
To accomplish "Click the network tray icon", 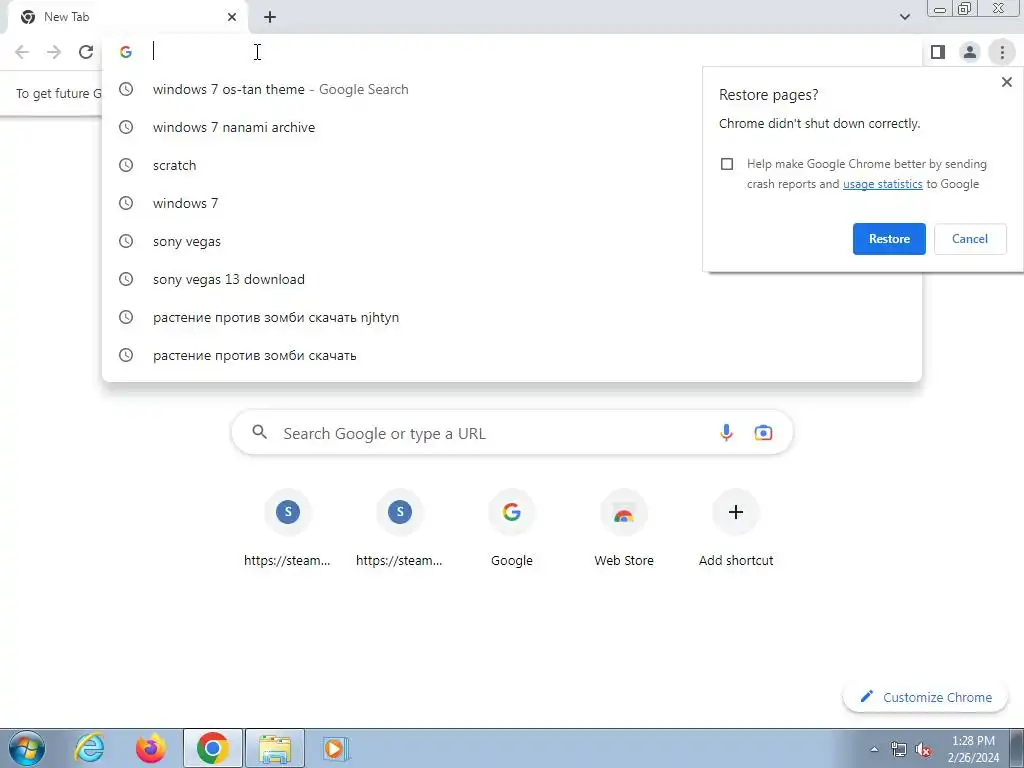I will (899, 750).
